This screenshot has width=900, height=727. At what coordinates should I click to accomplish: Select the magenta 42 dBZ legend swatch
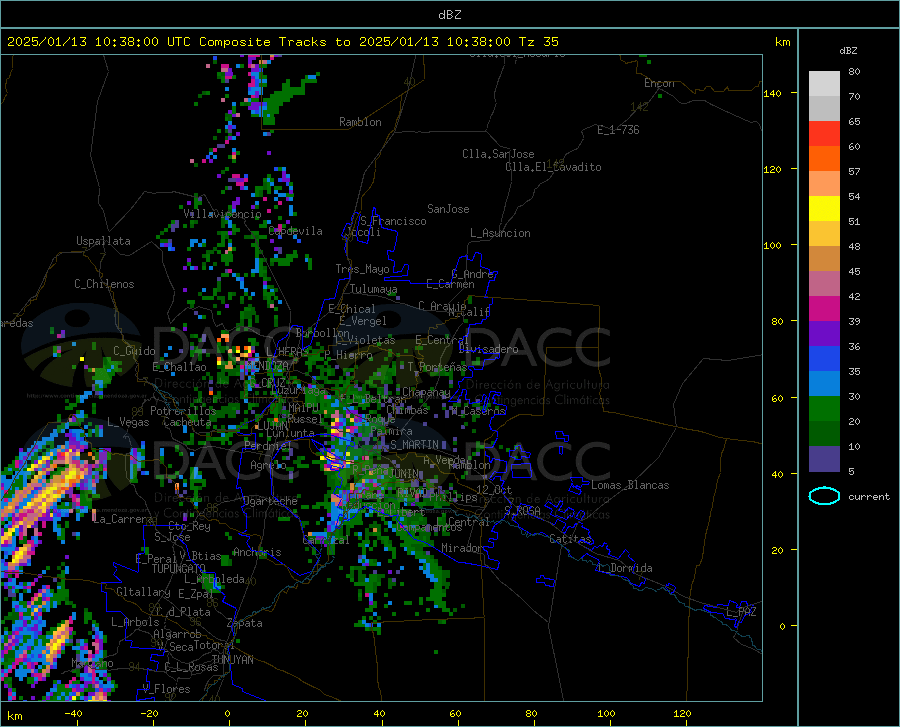824,309
